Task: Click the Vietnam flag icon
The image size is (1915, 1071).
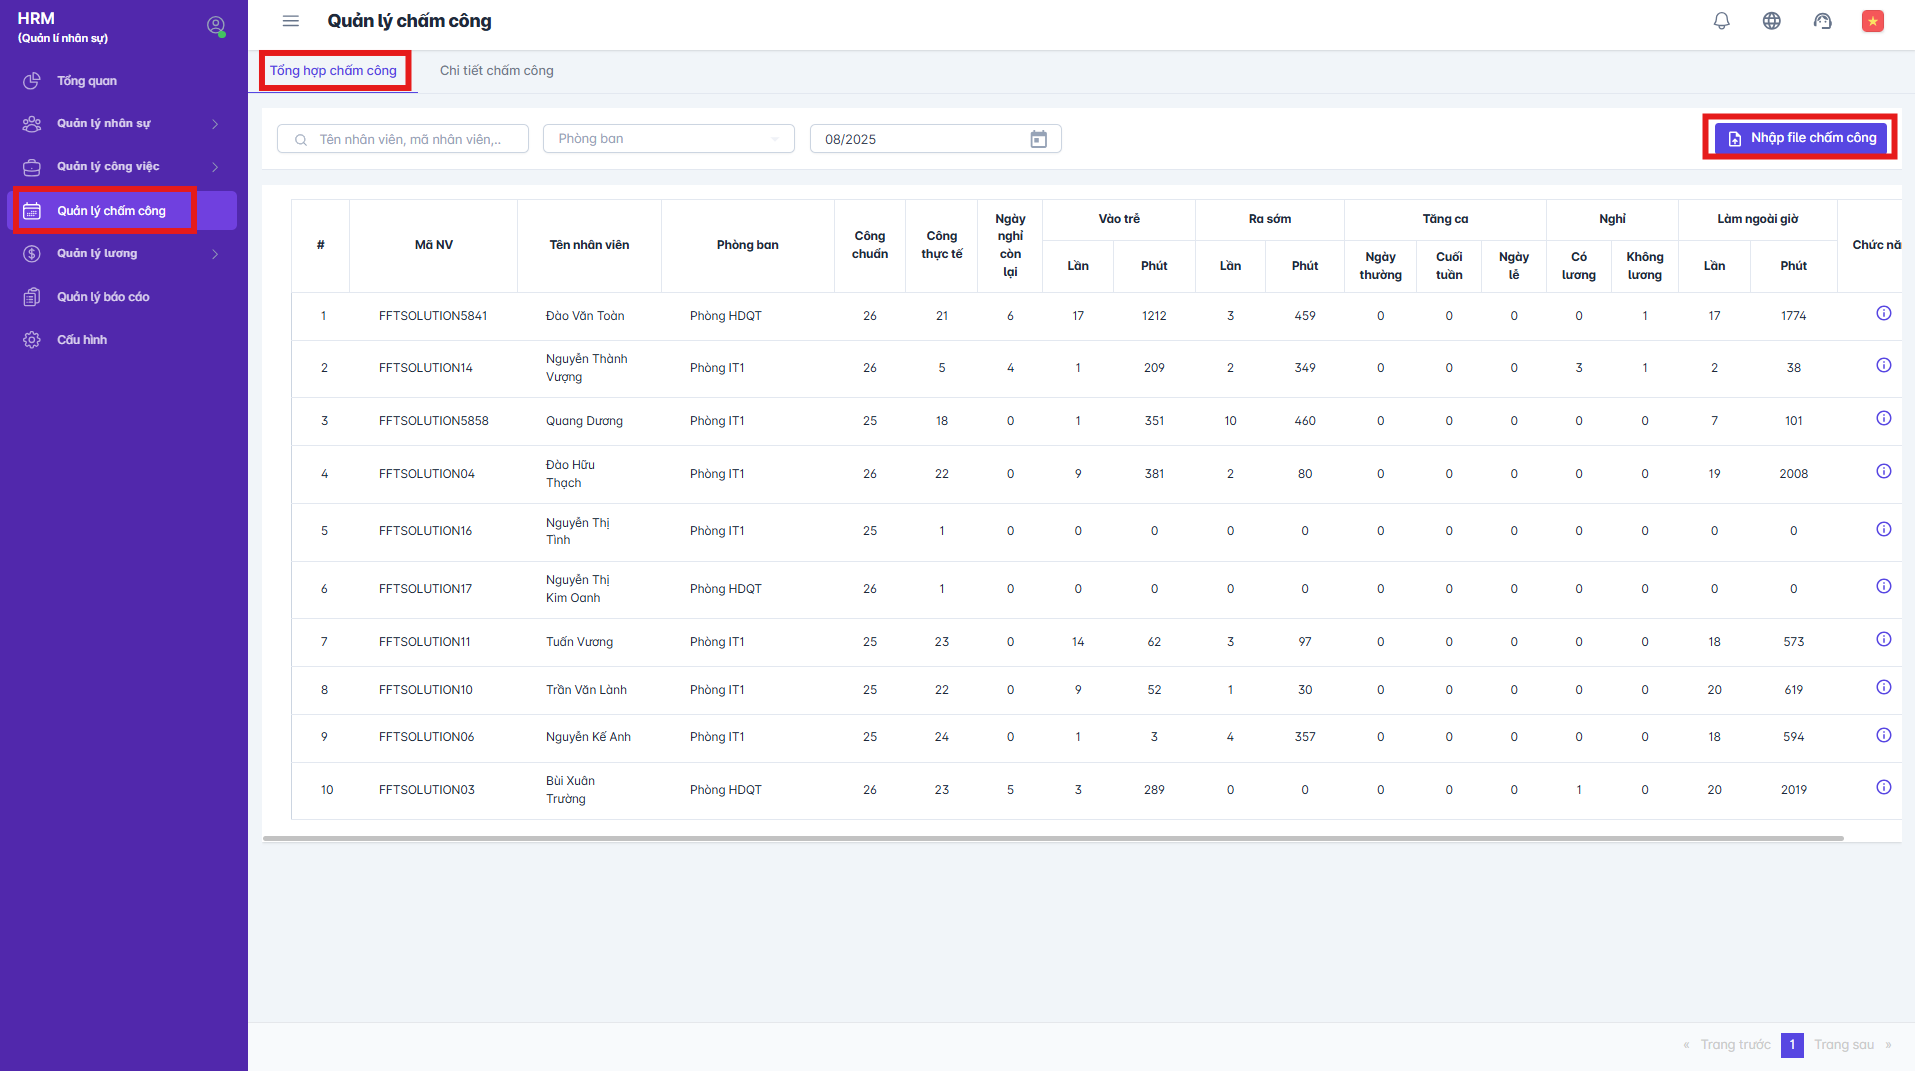Action: coord(1872,21)
